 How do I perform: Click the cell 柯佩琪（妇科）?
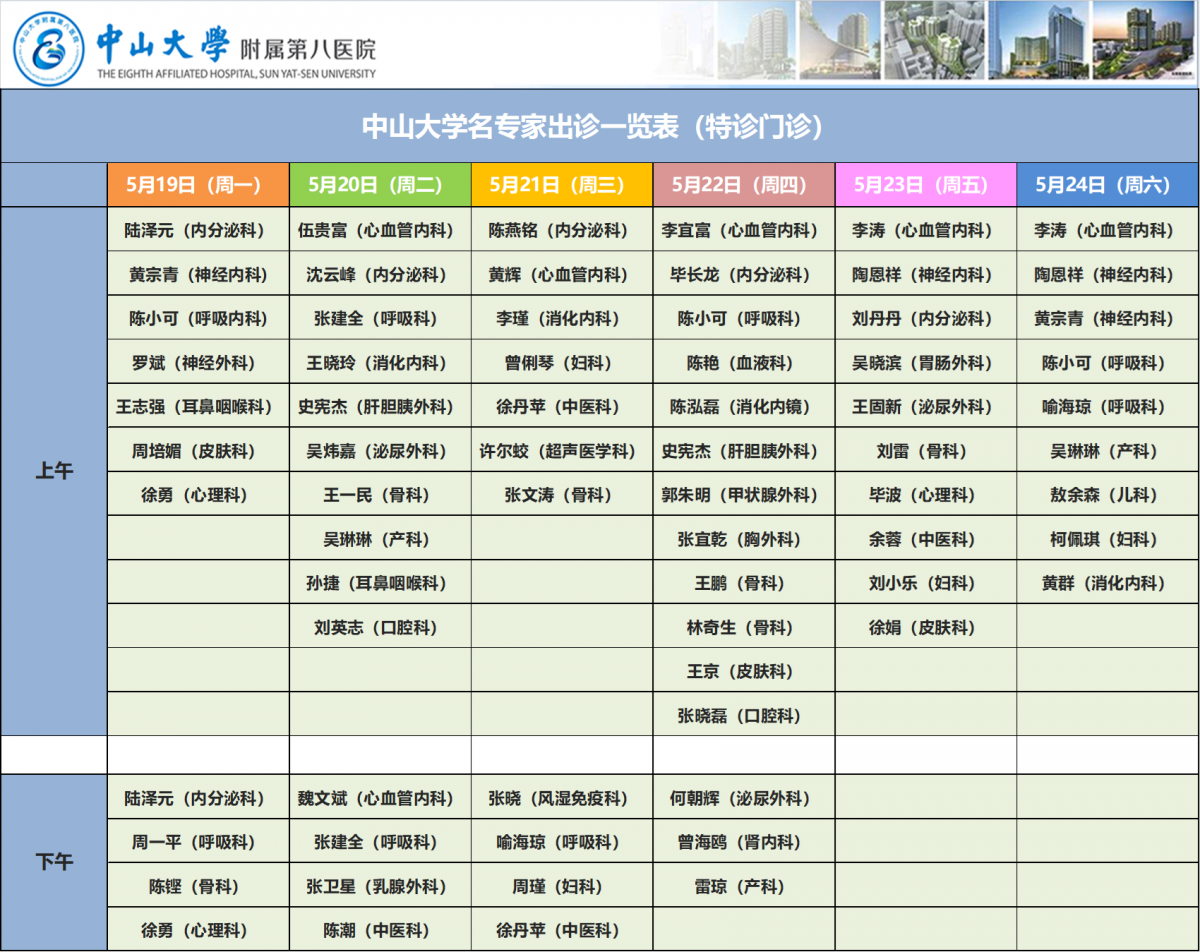1107,539
